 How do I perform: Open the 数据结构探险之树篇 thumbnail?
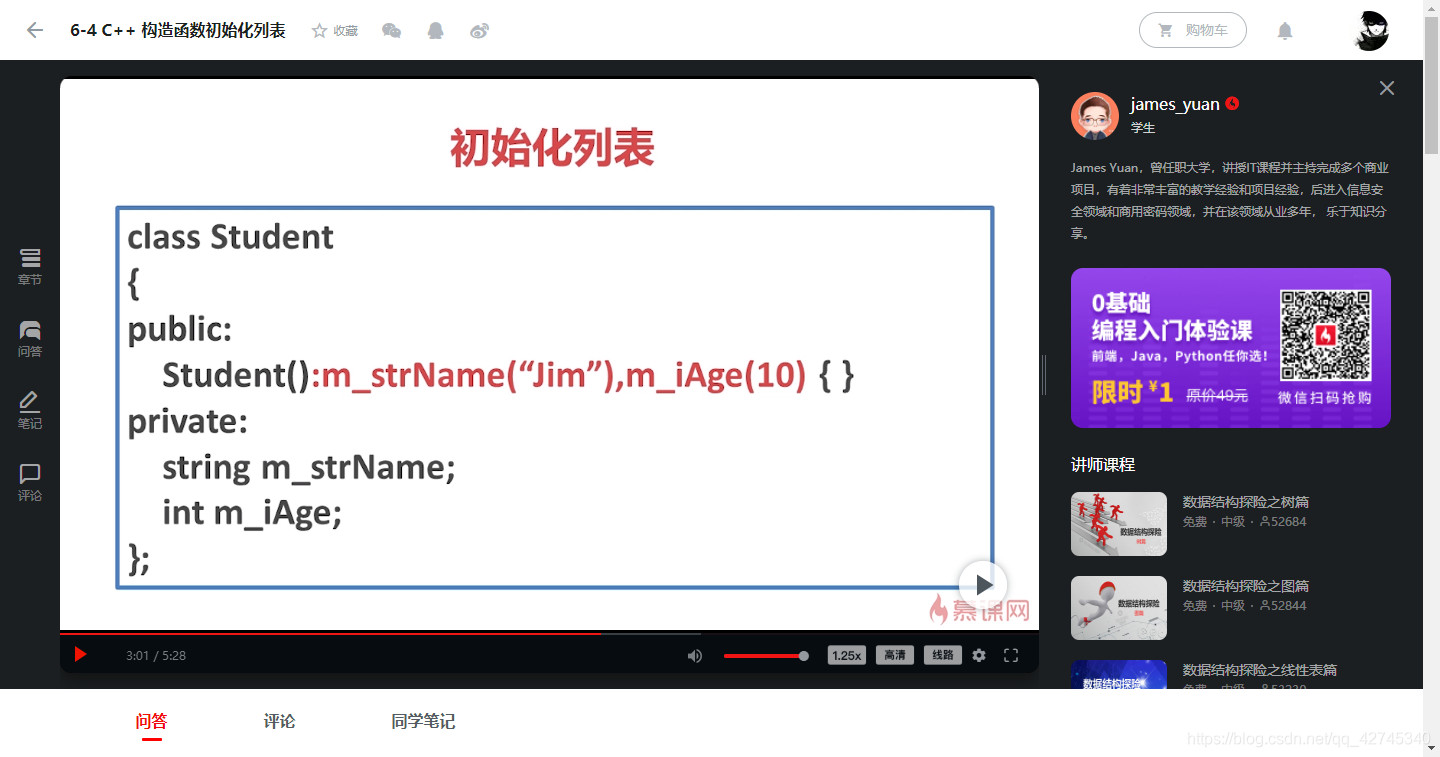(x=1119, y=524)
